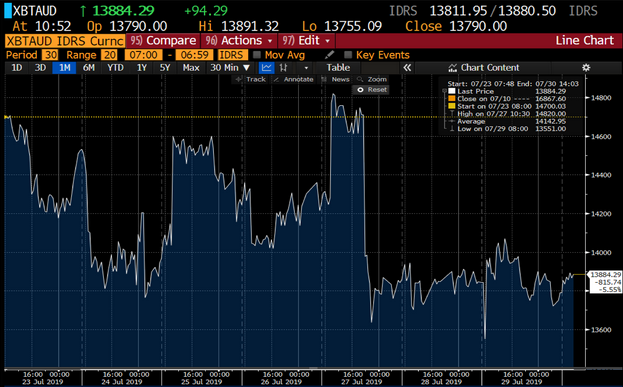Switch to candlestick bar chart icon
The width and height of the screenshot is (623, 387).
click(x=283, y=68)
